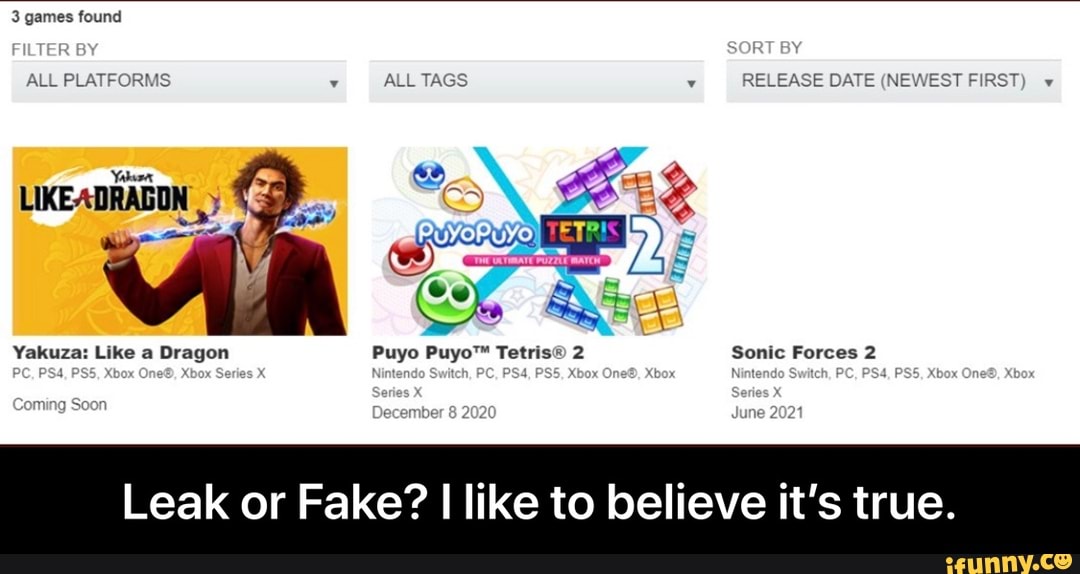Screen dimensions: 1080x574
Task: Click the "3 games found" results count
Action: (x=67, y=17)
